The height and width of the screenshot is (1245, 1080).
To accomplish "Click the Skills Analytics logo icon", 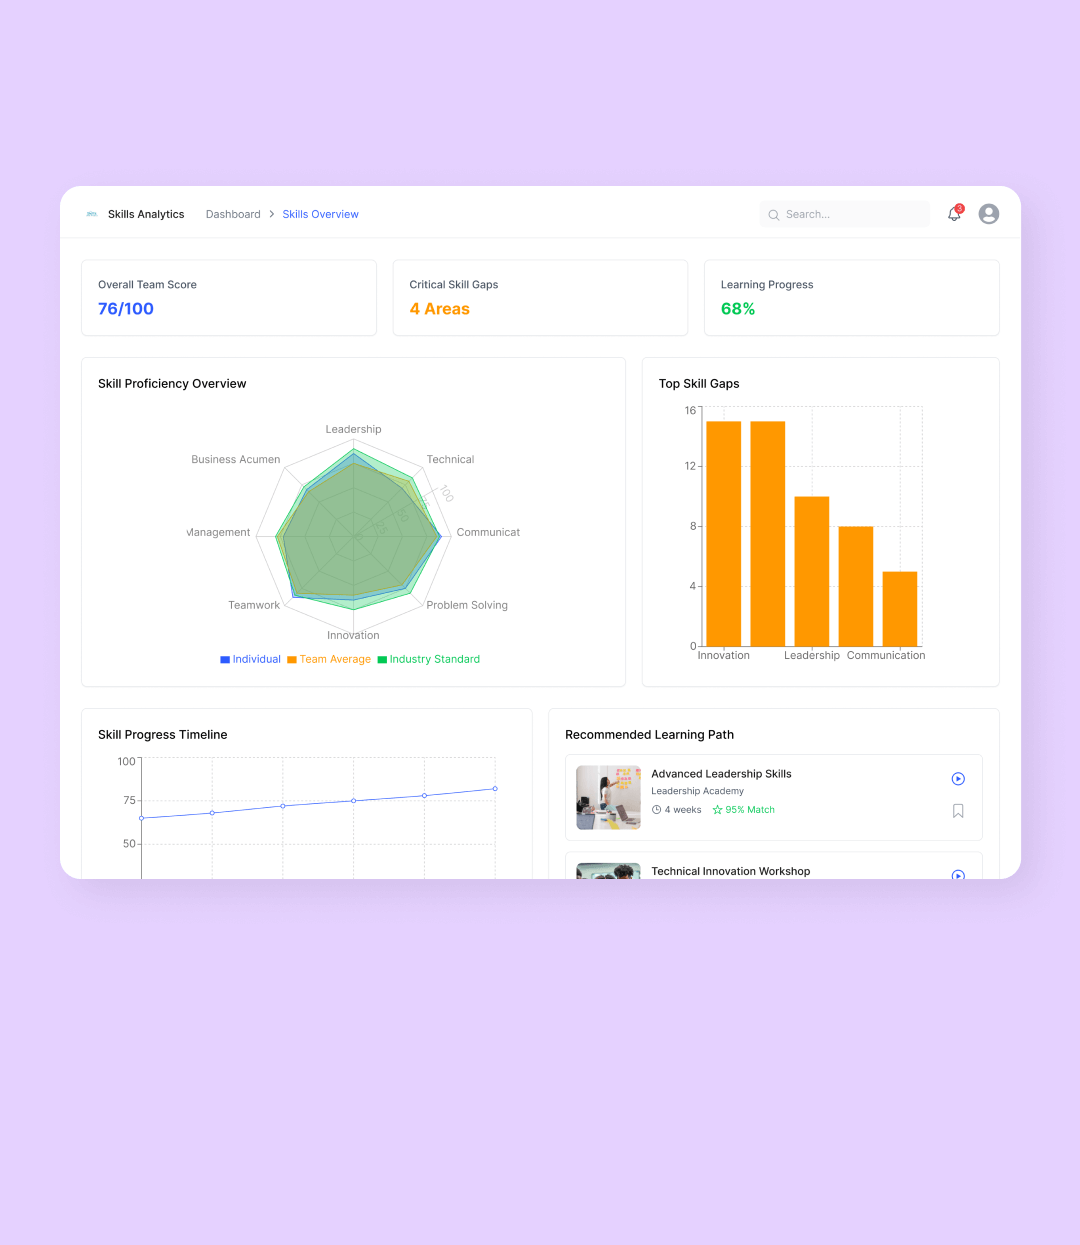I will [x=92, y=214].
